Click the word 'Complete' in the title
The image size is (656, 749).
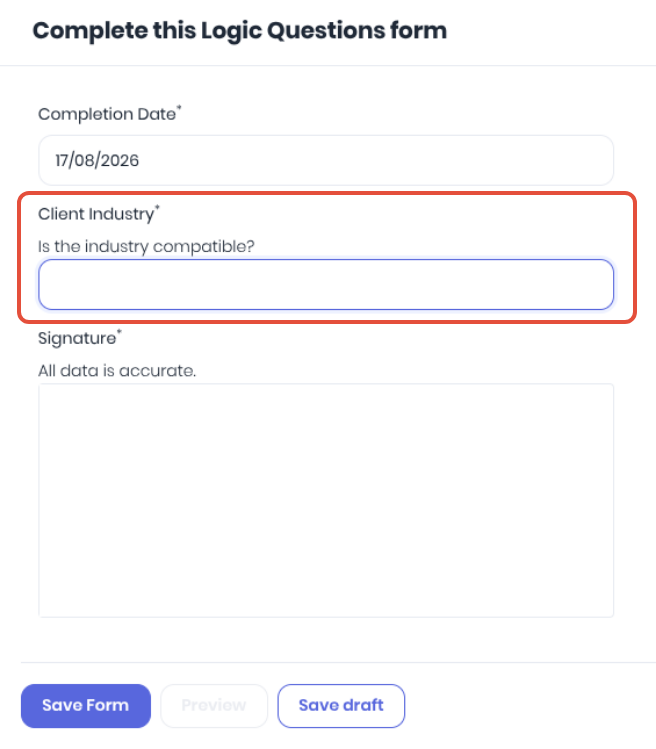click(90, 31)
